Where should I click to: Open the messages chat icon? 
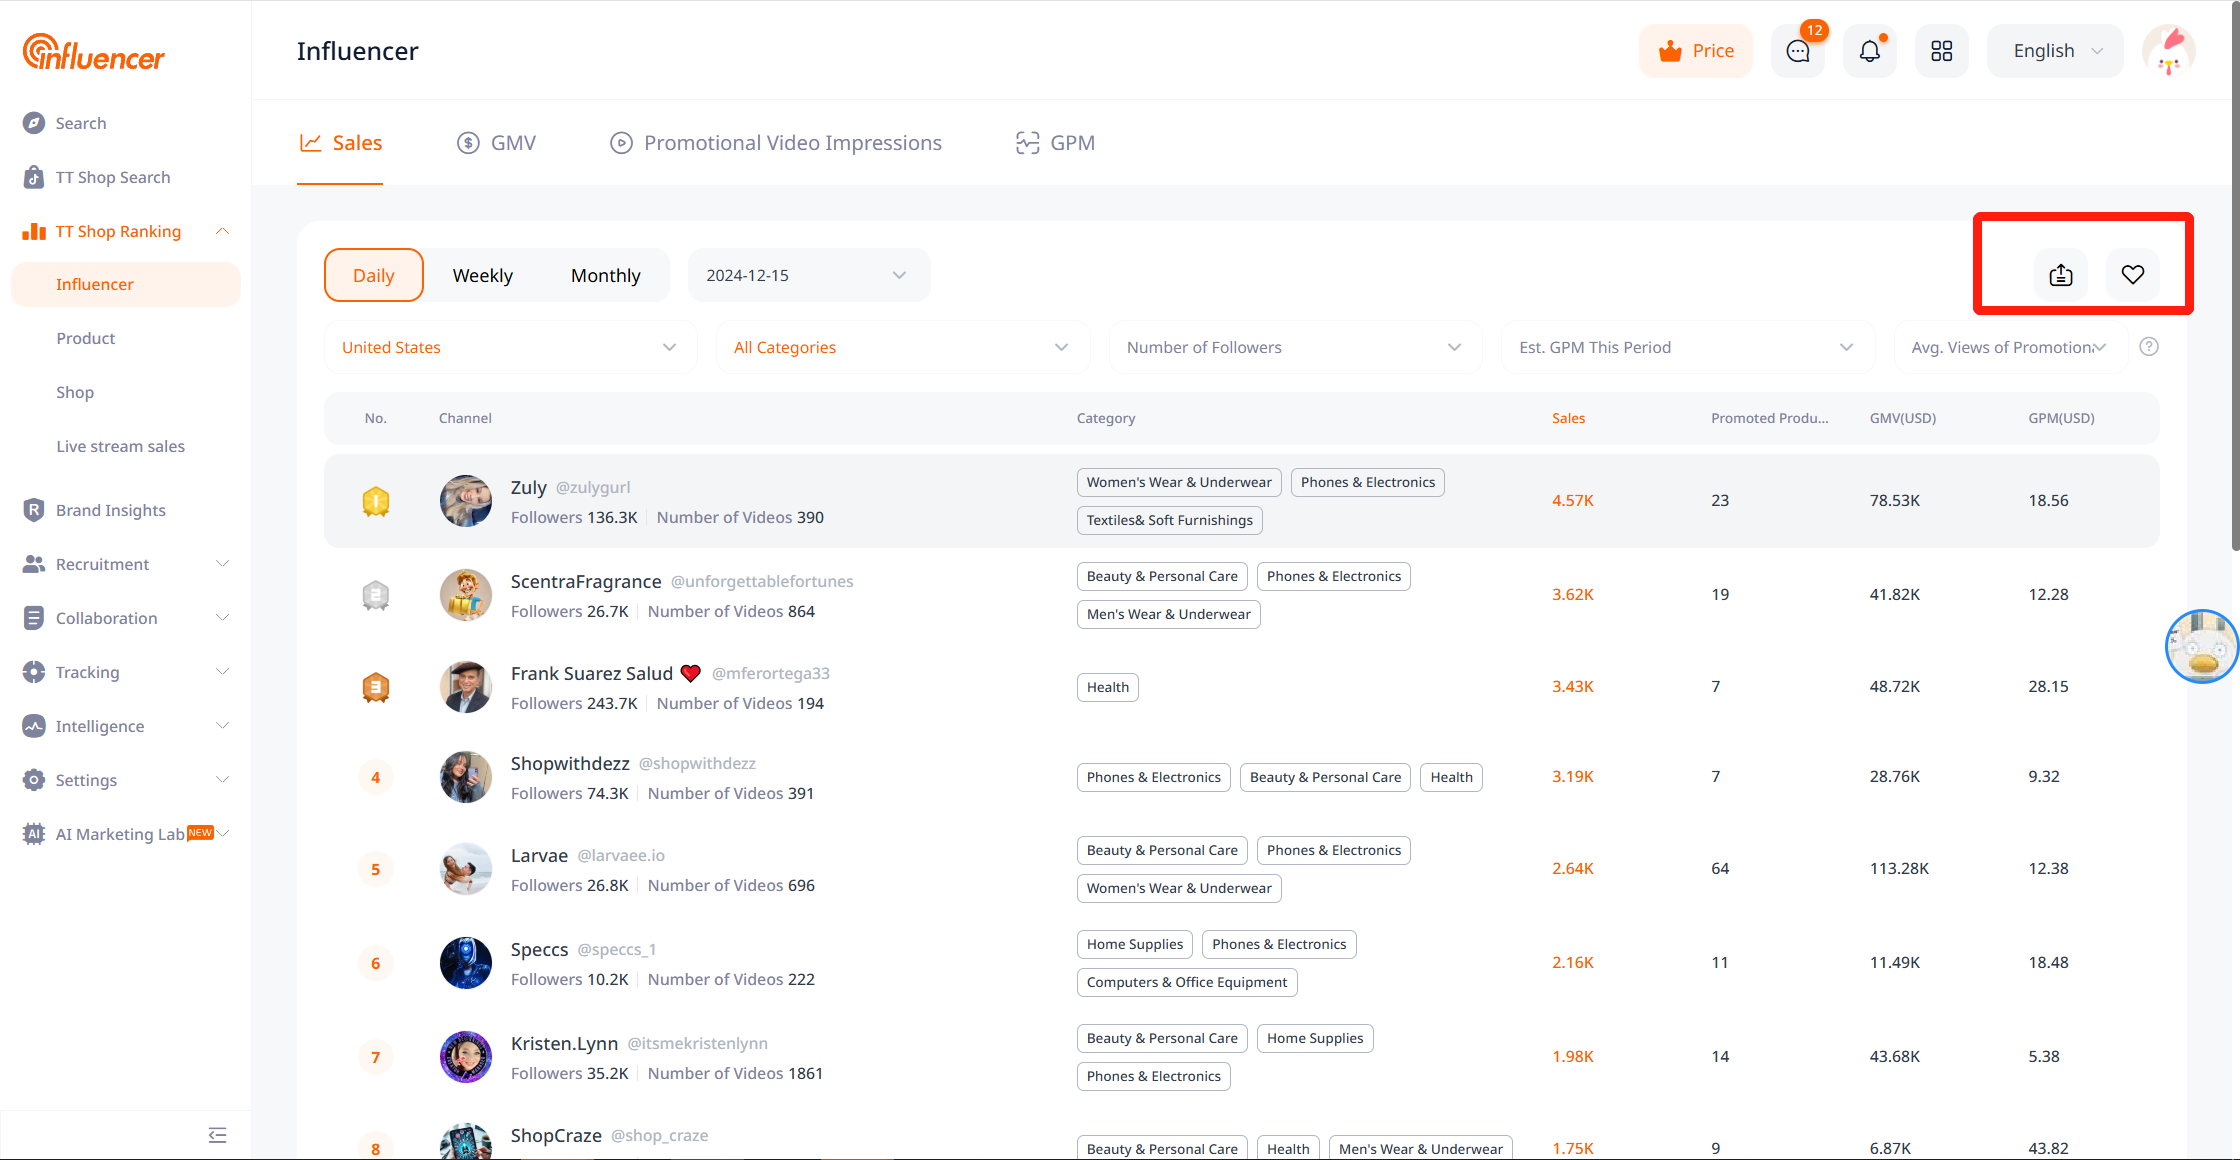point(1798,51)
